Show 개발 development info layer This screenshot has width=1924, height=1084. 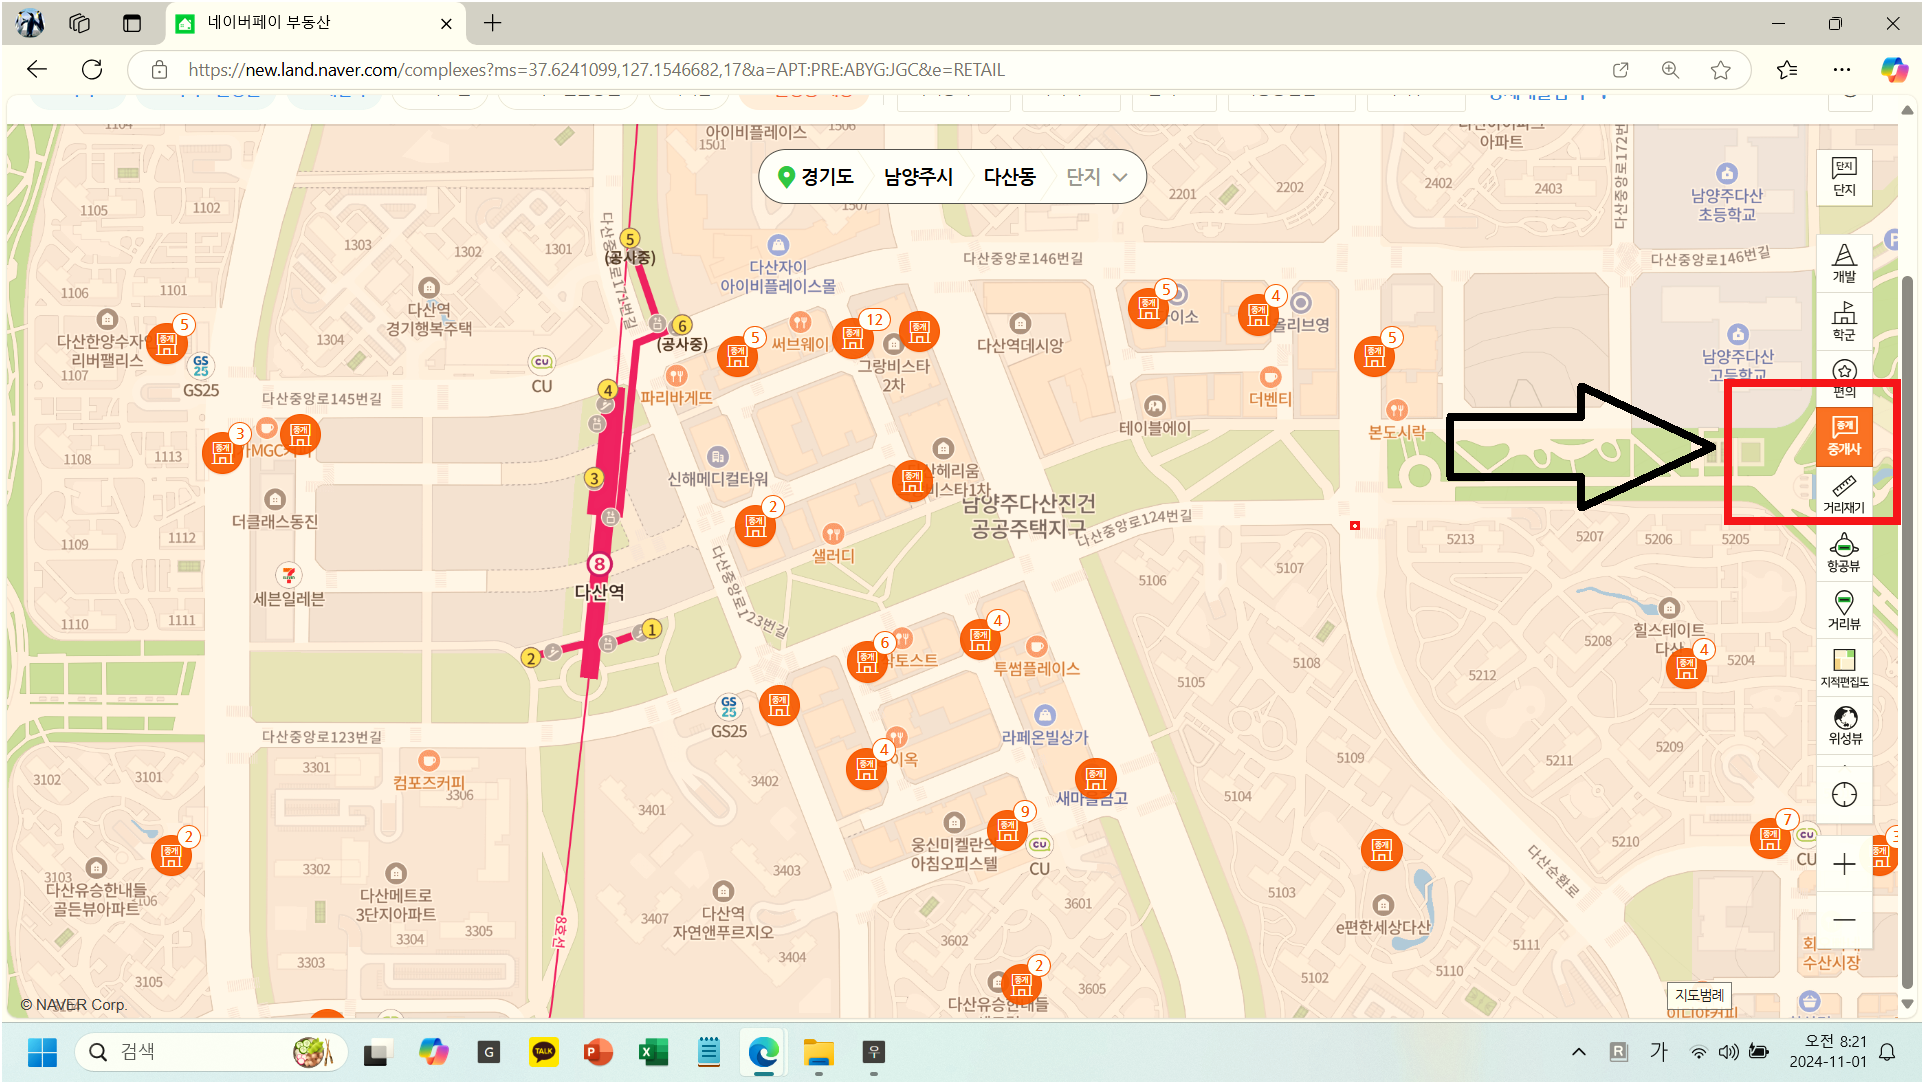click(x=1844, y=263)
